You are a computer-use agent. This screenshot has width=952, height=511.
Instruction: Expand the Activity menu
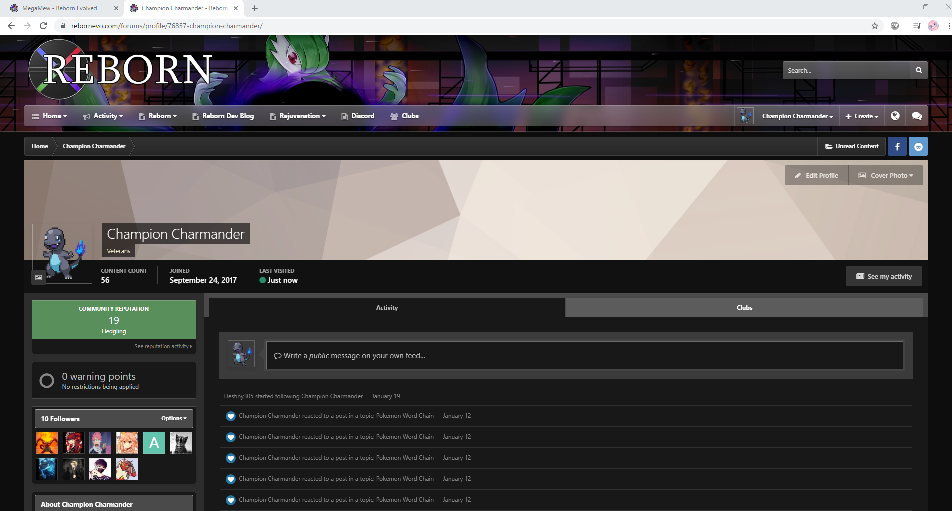[x=103, y=116]
